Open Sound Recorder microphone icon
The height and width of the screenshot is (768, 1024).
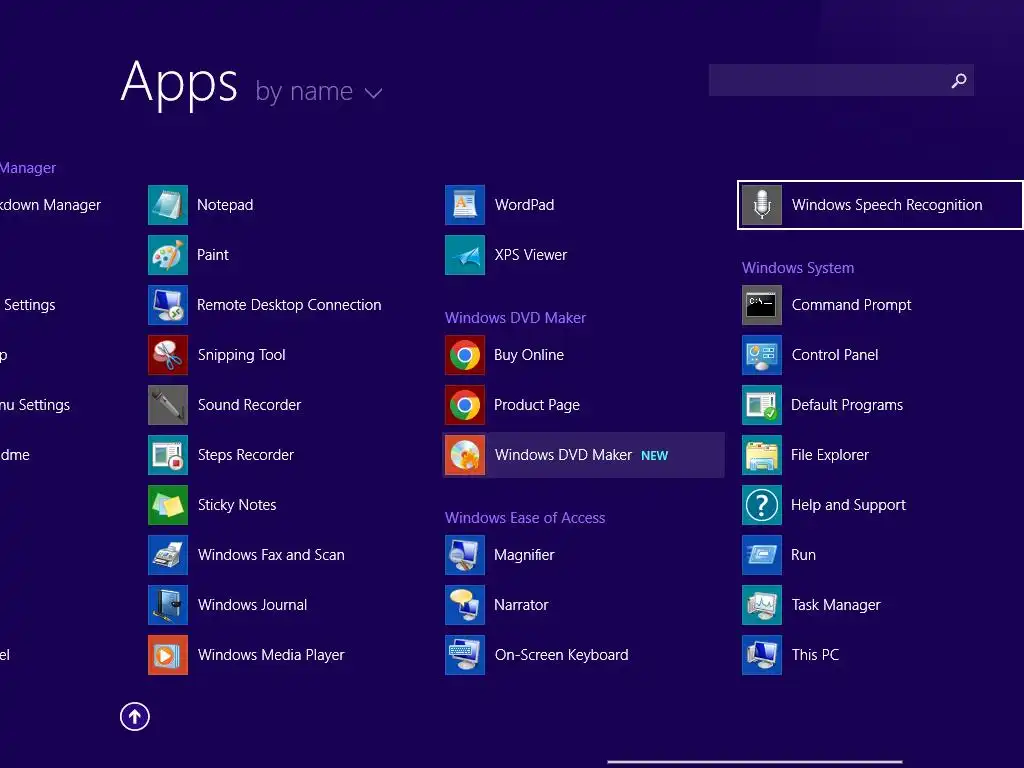[x=168, y=405]
